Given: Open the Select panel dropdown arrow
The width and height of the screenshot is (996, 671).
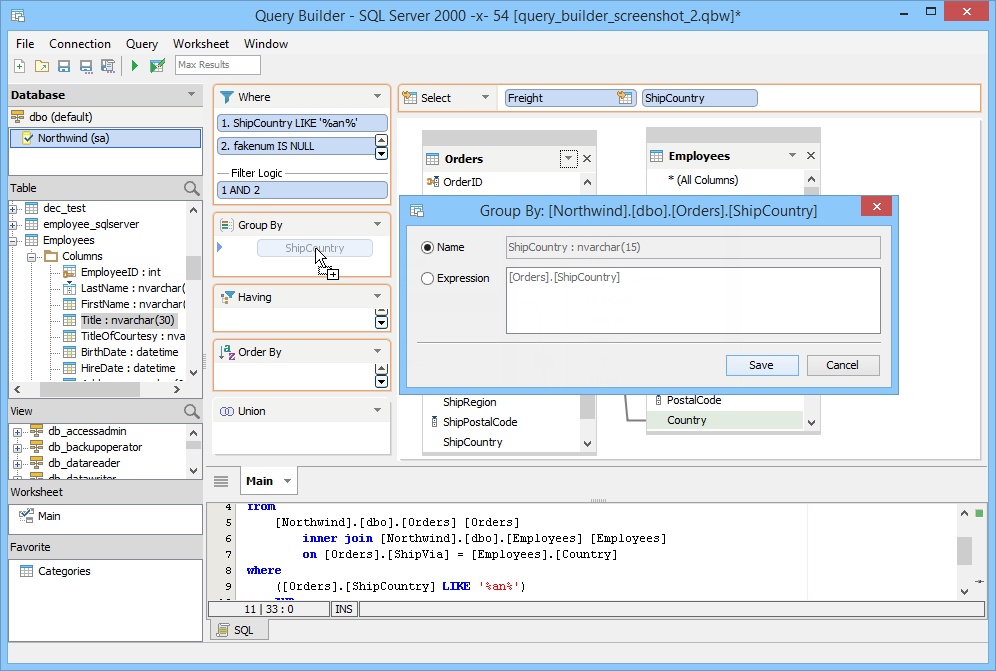Looking at the screenshot, I should [485, 97].
